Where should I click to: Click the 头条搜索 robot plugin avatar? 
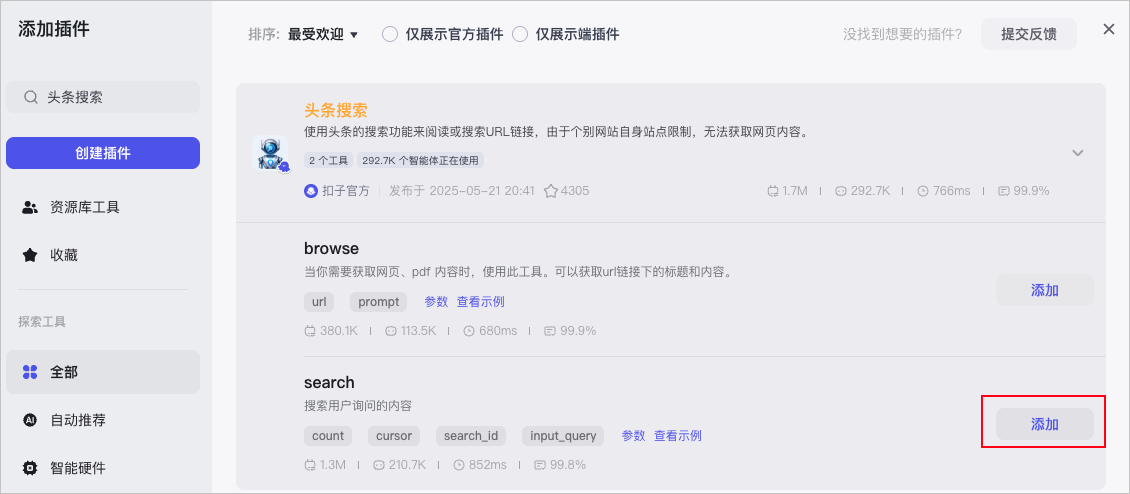[x=270, y=153]
